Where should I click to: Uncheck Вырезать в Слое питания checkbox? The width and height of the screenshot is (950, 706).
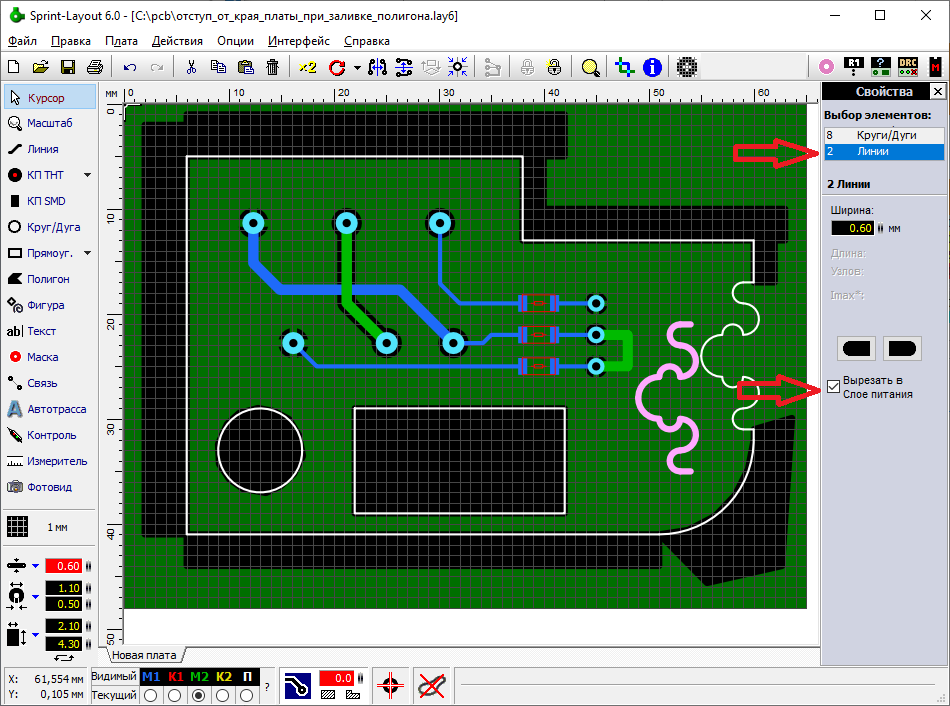834,386
